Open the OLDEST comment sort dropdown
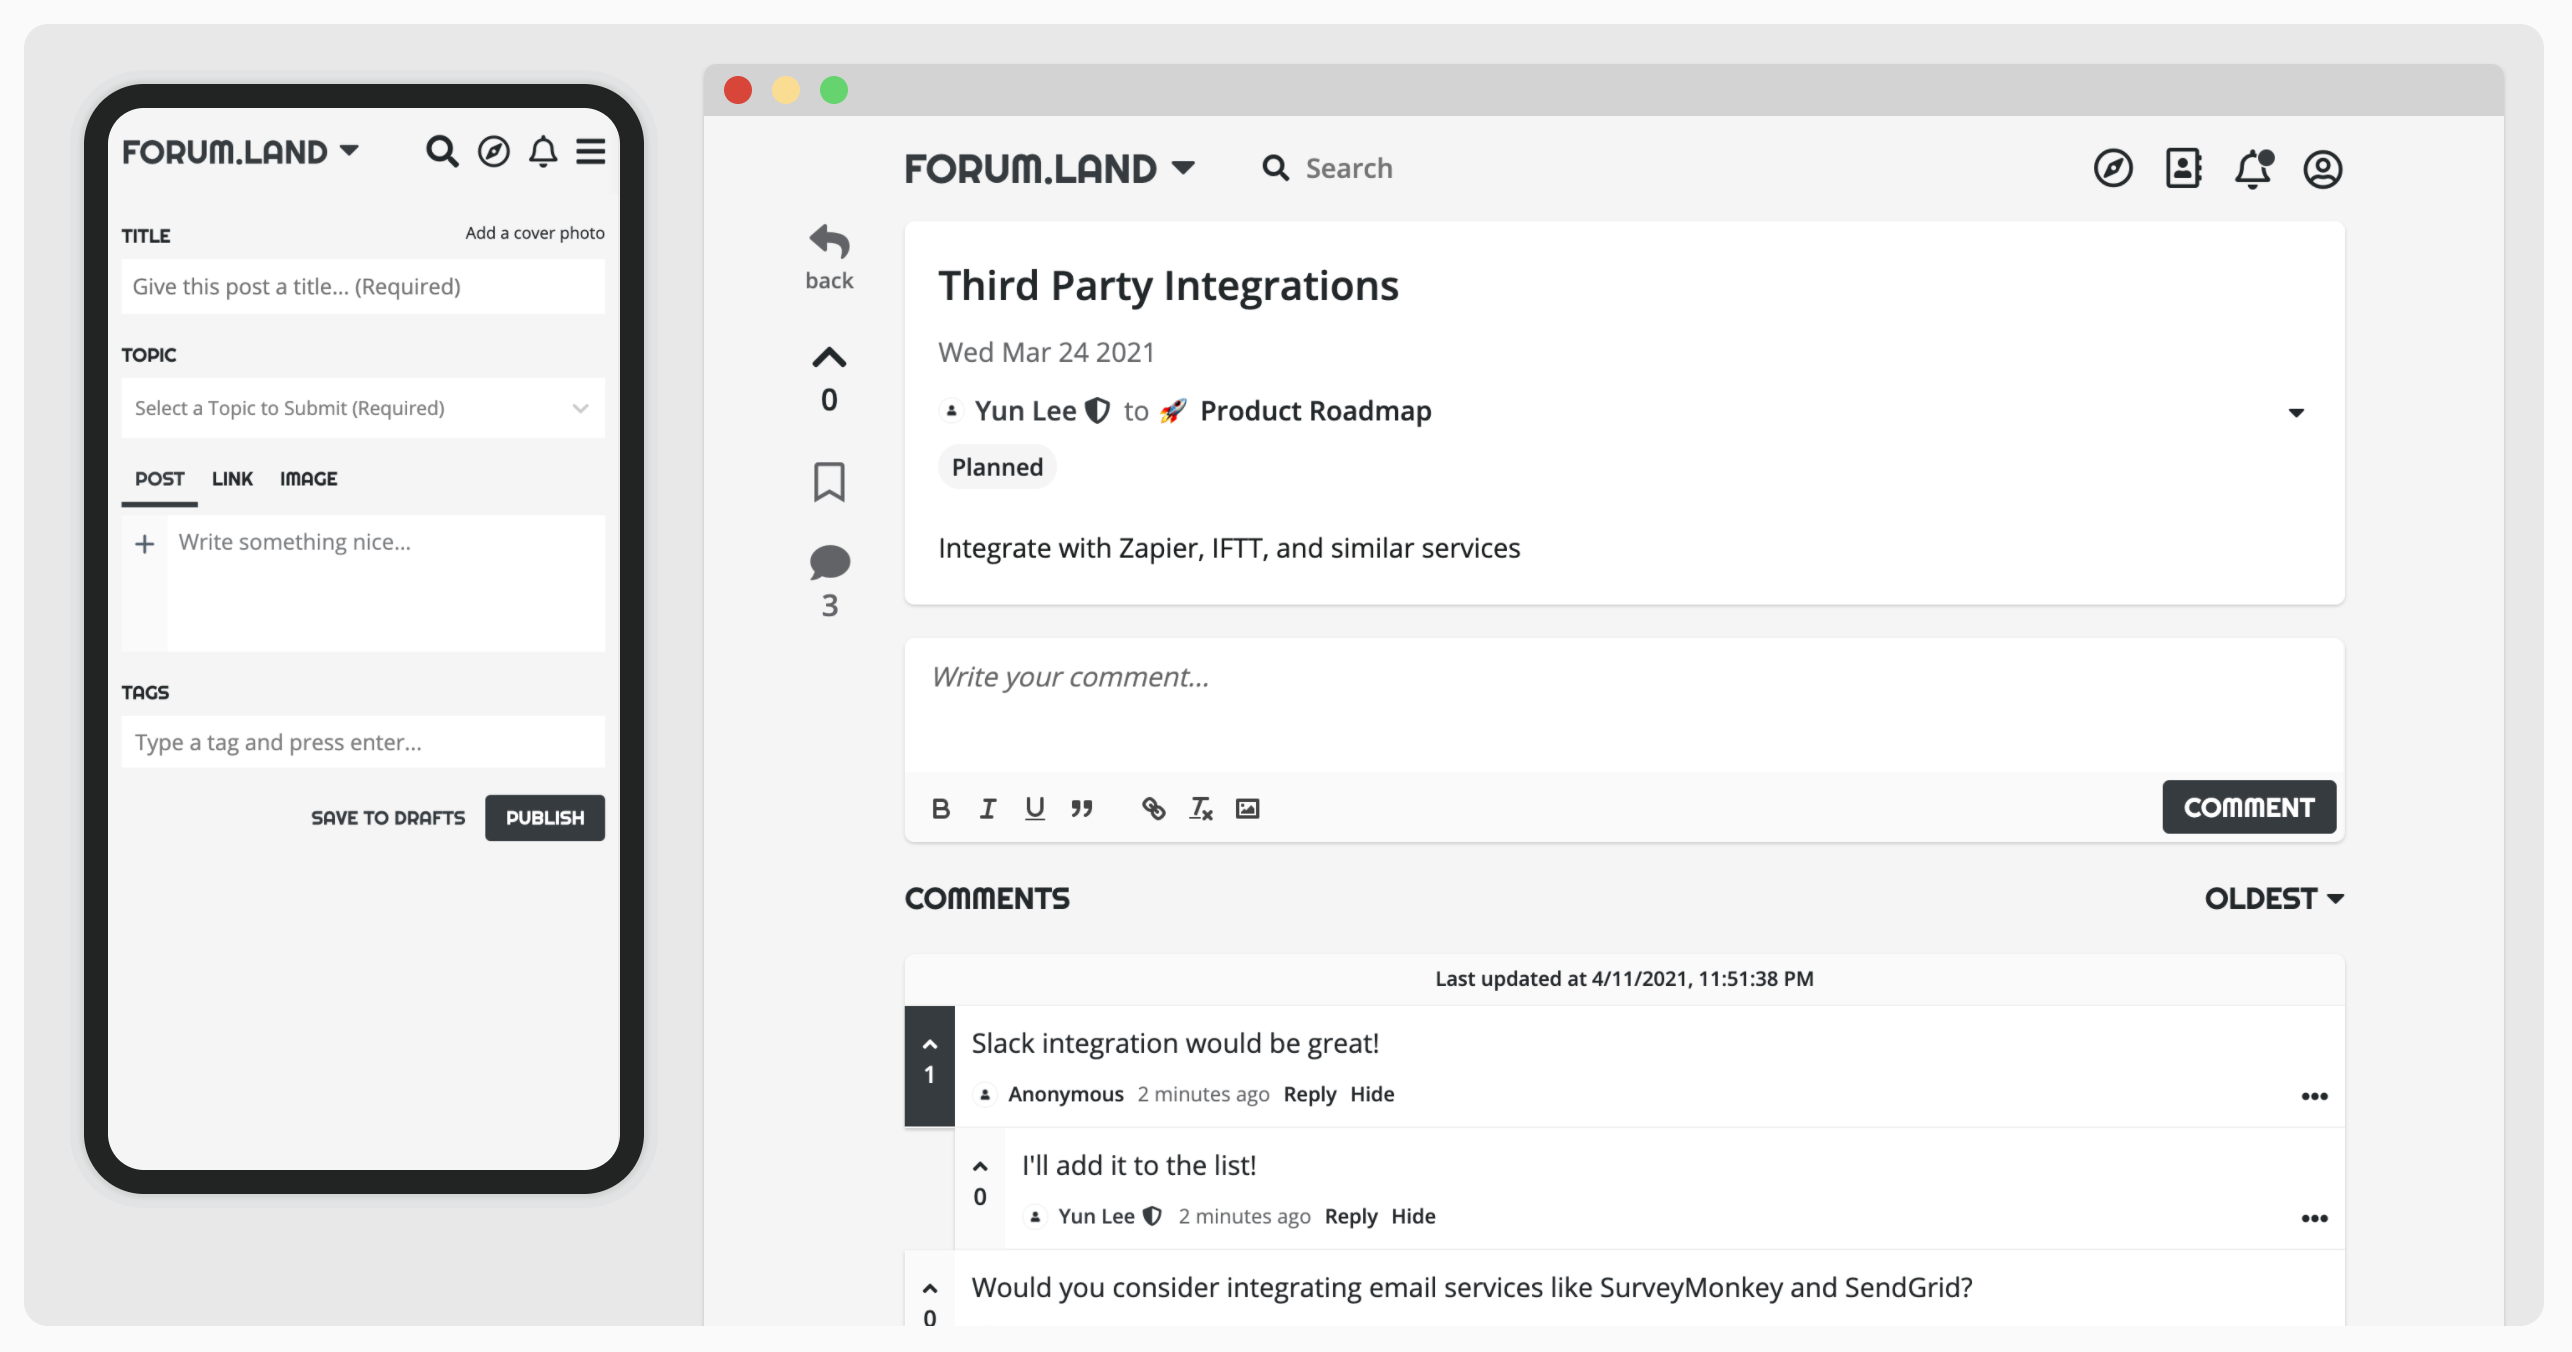The height and width of the screenshot is (1352, 2572). click(x=2273, y=899)
